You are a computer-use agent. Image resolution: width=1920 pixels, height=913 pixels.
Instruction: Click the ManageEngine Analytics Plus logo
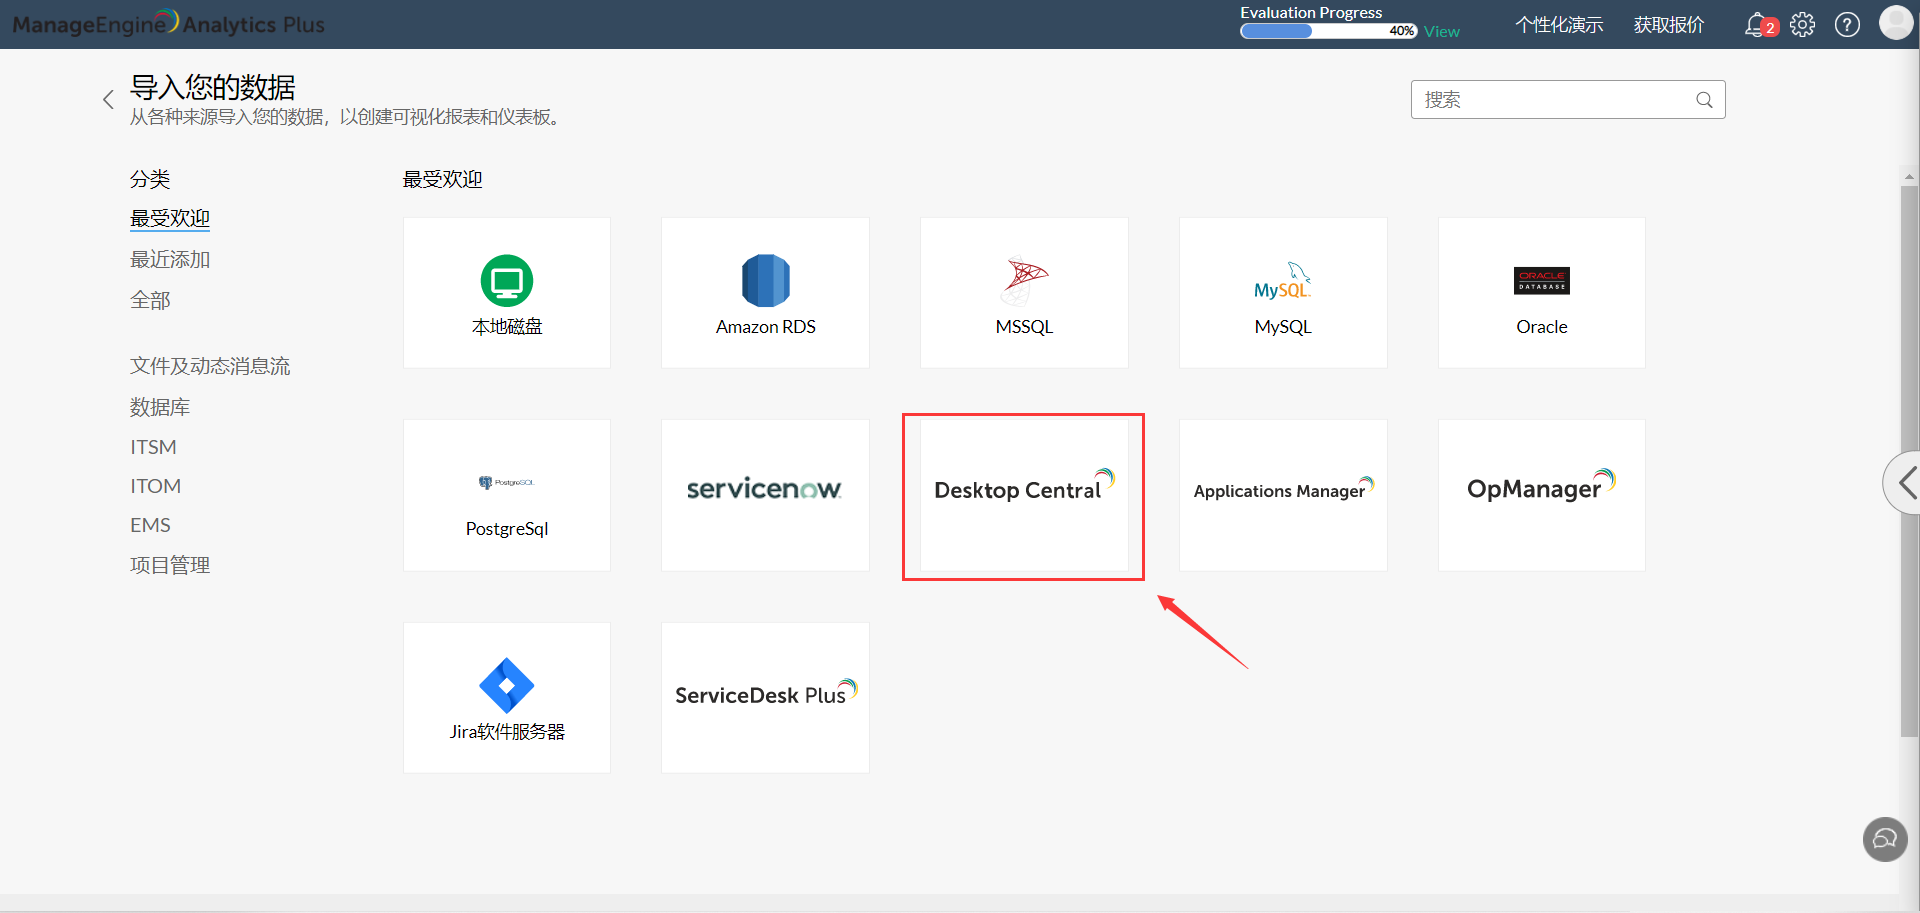pyautogui.click(x=168, y=24)
